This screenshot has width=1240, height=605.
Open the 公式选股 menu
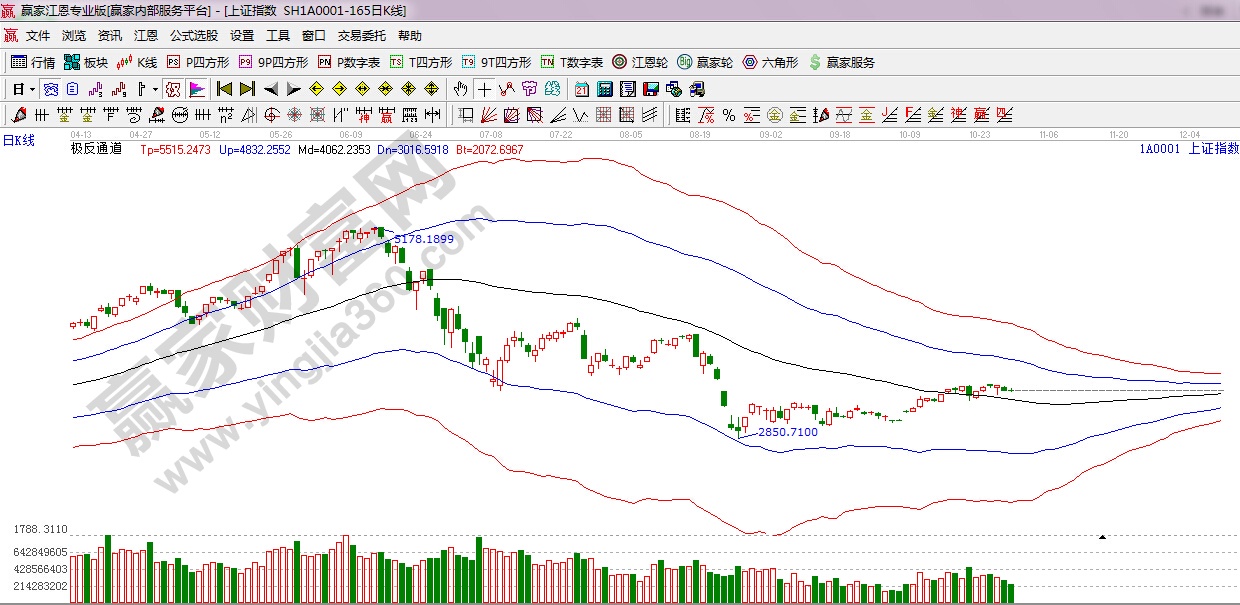coord(193,36)
